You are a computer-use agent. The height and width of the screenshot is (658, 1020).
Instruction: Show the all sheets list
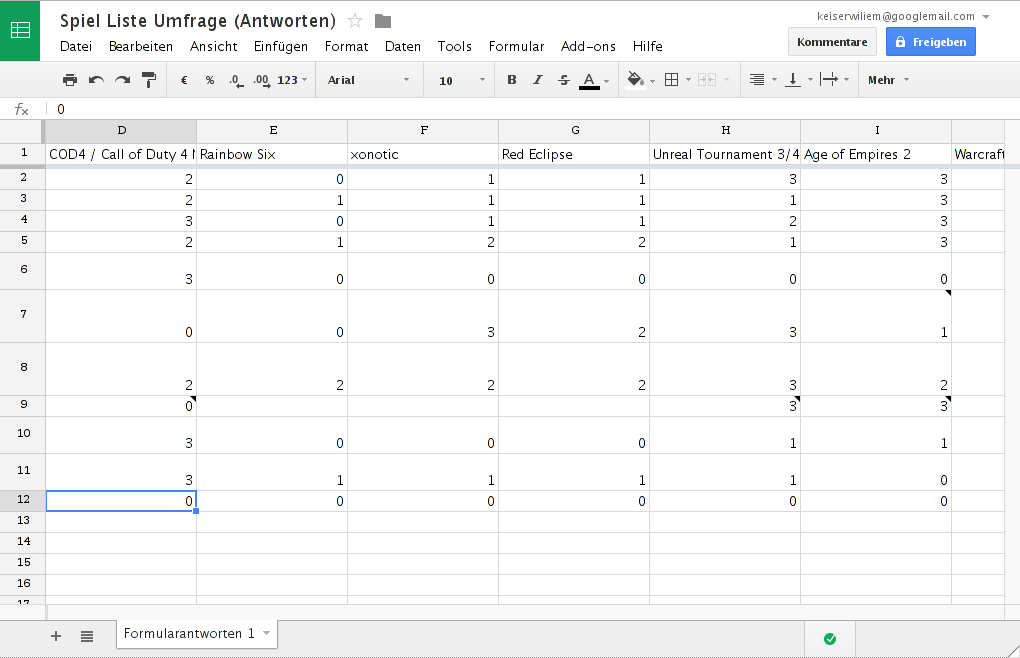click(x=87, y=636)
